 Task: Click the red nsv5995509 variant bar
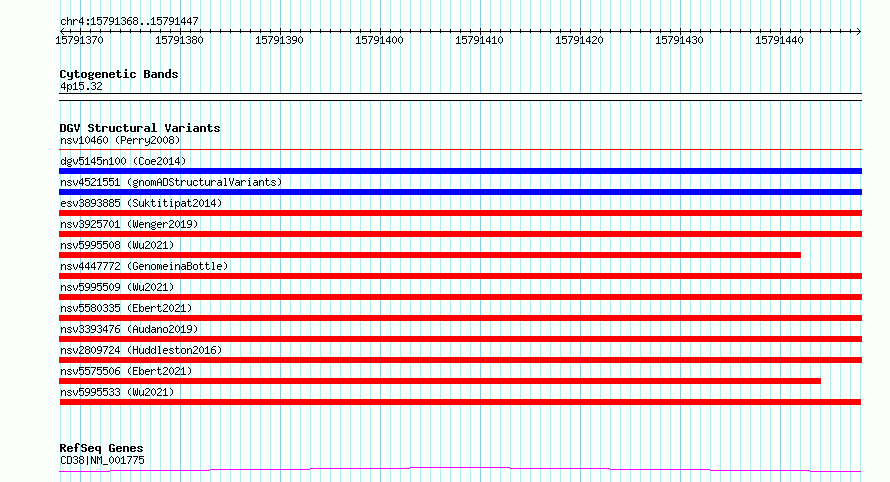pyautogui.click(x=460, y=297)
